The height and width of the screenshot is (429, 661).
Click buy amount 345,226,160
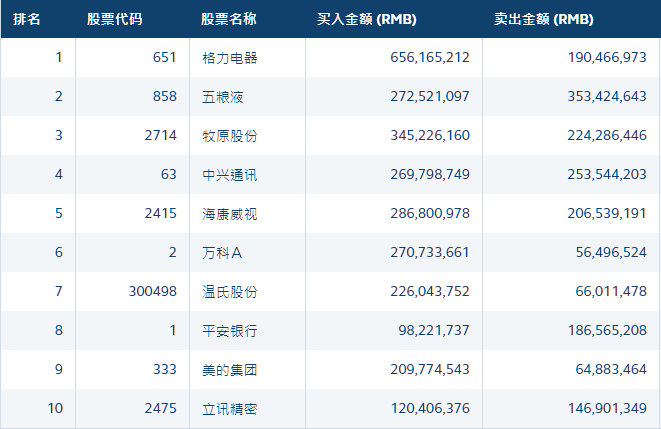point(430,135)
